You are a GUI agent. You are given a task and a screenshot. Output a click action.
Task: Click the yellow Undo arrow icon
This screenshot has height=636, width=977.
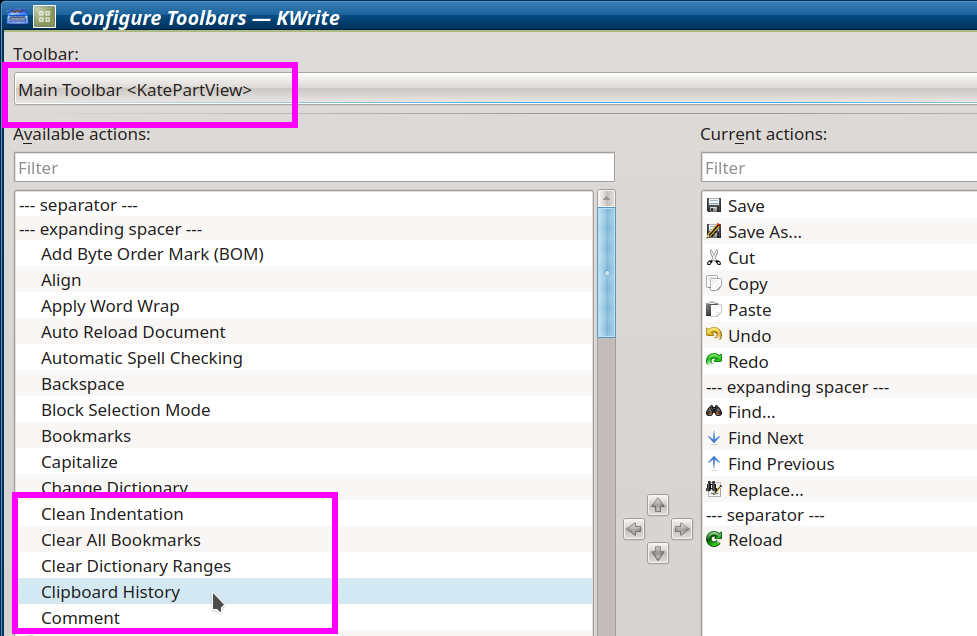point(713,335)
